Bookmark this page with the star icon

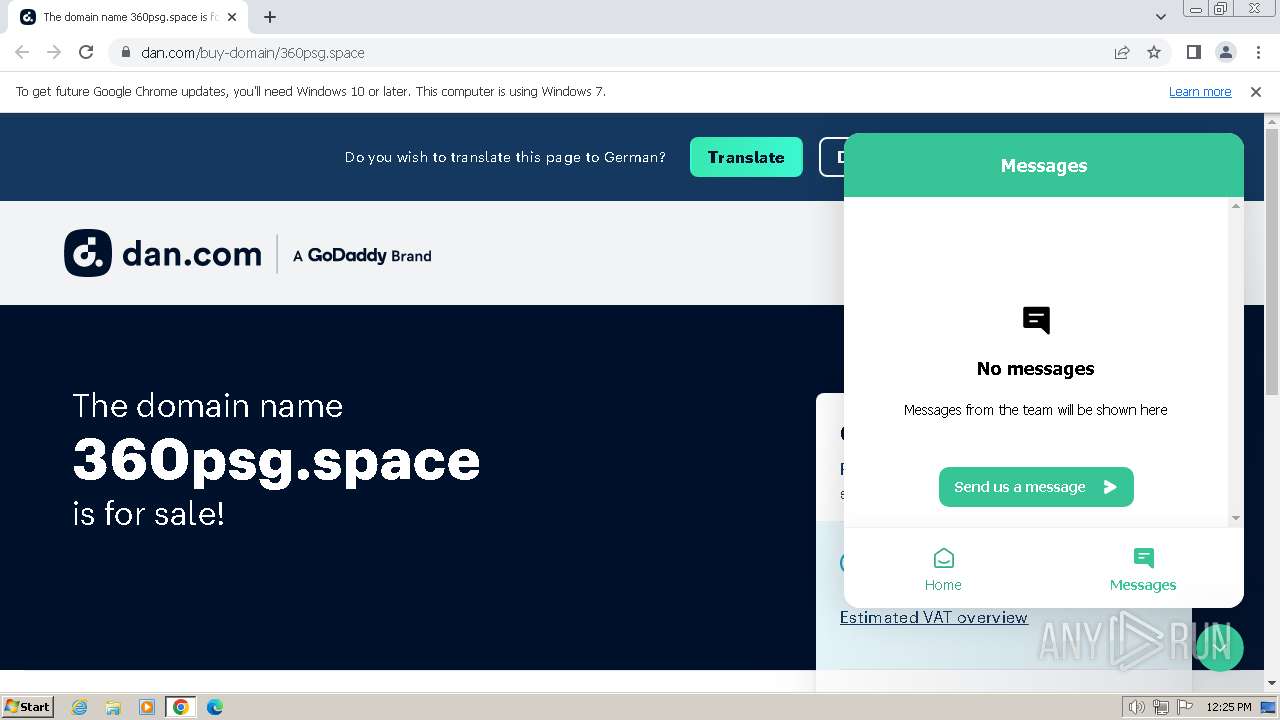point(1154,52)
